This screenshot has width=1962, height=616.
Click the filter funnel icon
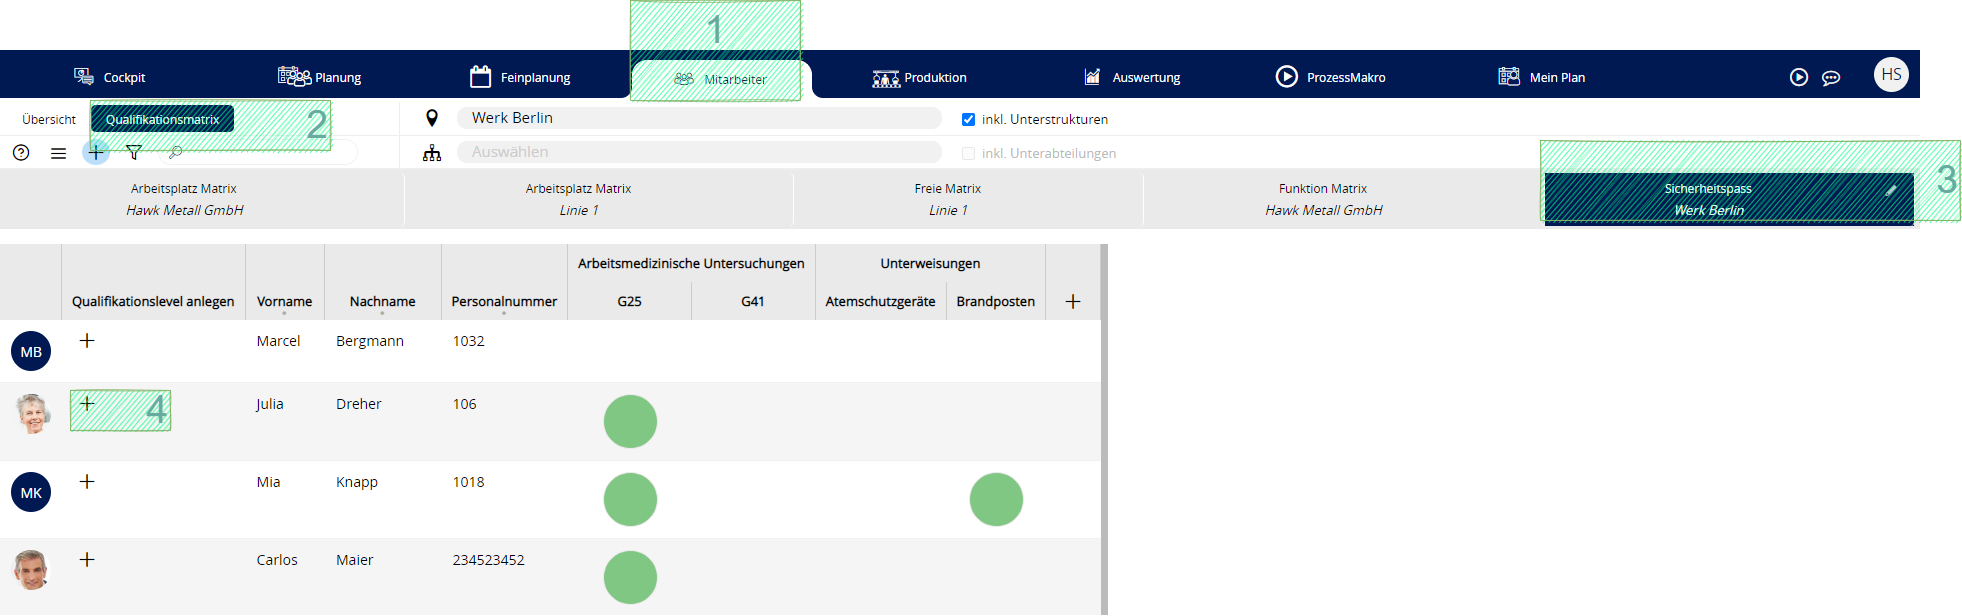[134, 152]
